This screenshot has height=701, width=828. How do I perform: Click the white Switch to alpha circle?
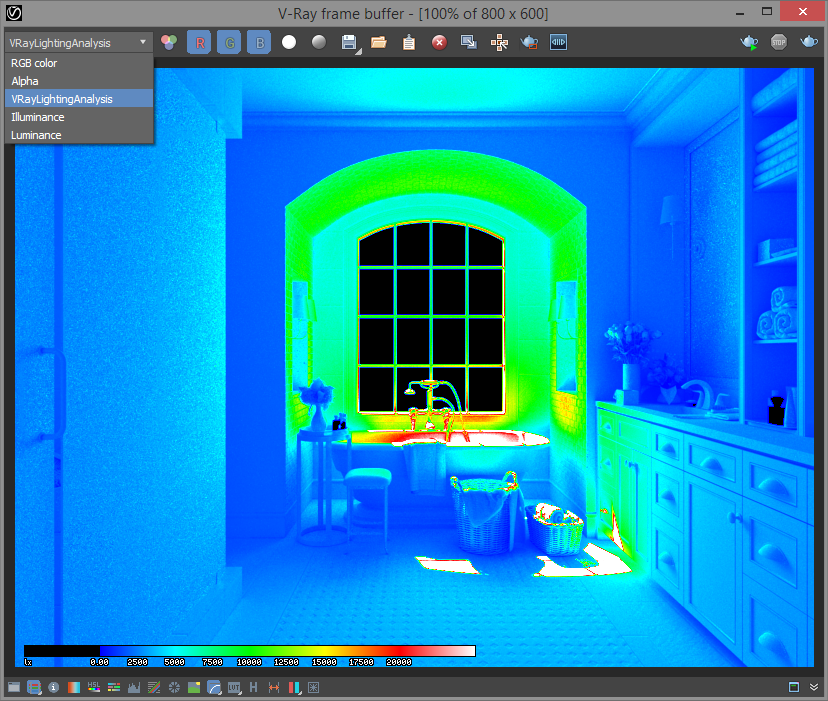(x=289, y=43)
